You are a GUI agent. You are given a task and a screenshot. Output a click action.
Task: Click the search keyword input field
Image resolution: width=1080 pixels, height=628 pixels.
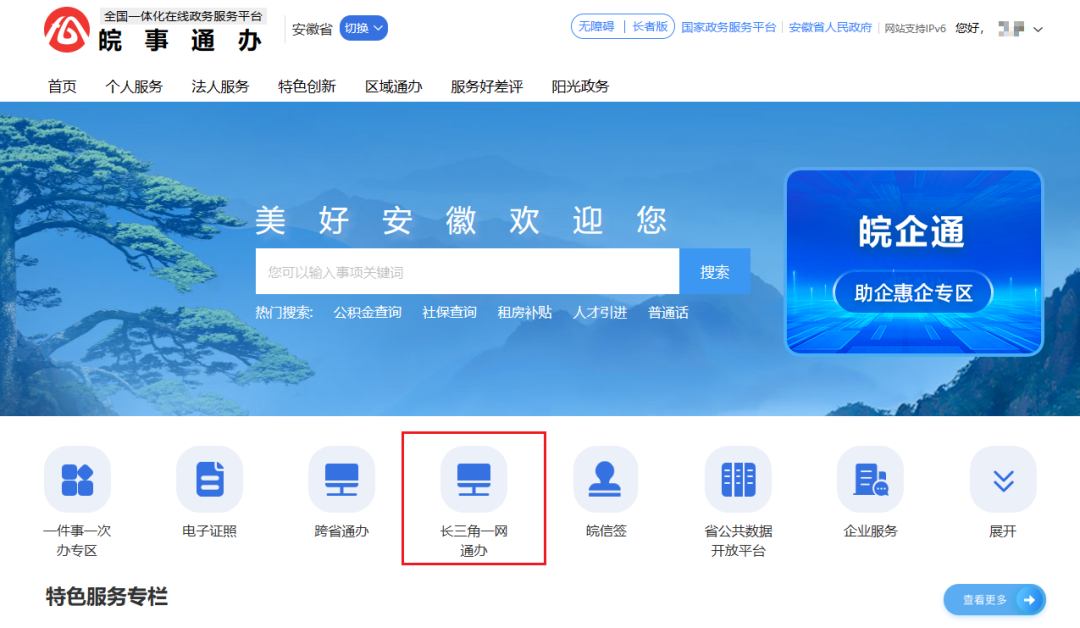(466, 272)
